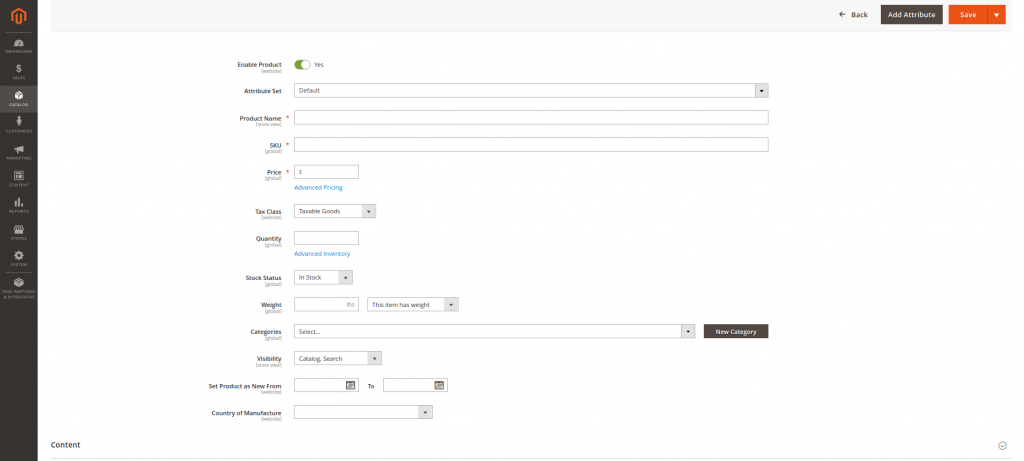The image size is (1024, 461).
Task: Open the Dashboard sidebar icon
Action: point(18,44)
